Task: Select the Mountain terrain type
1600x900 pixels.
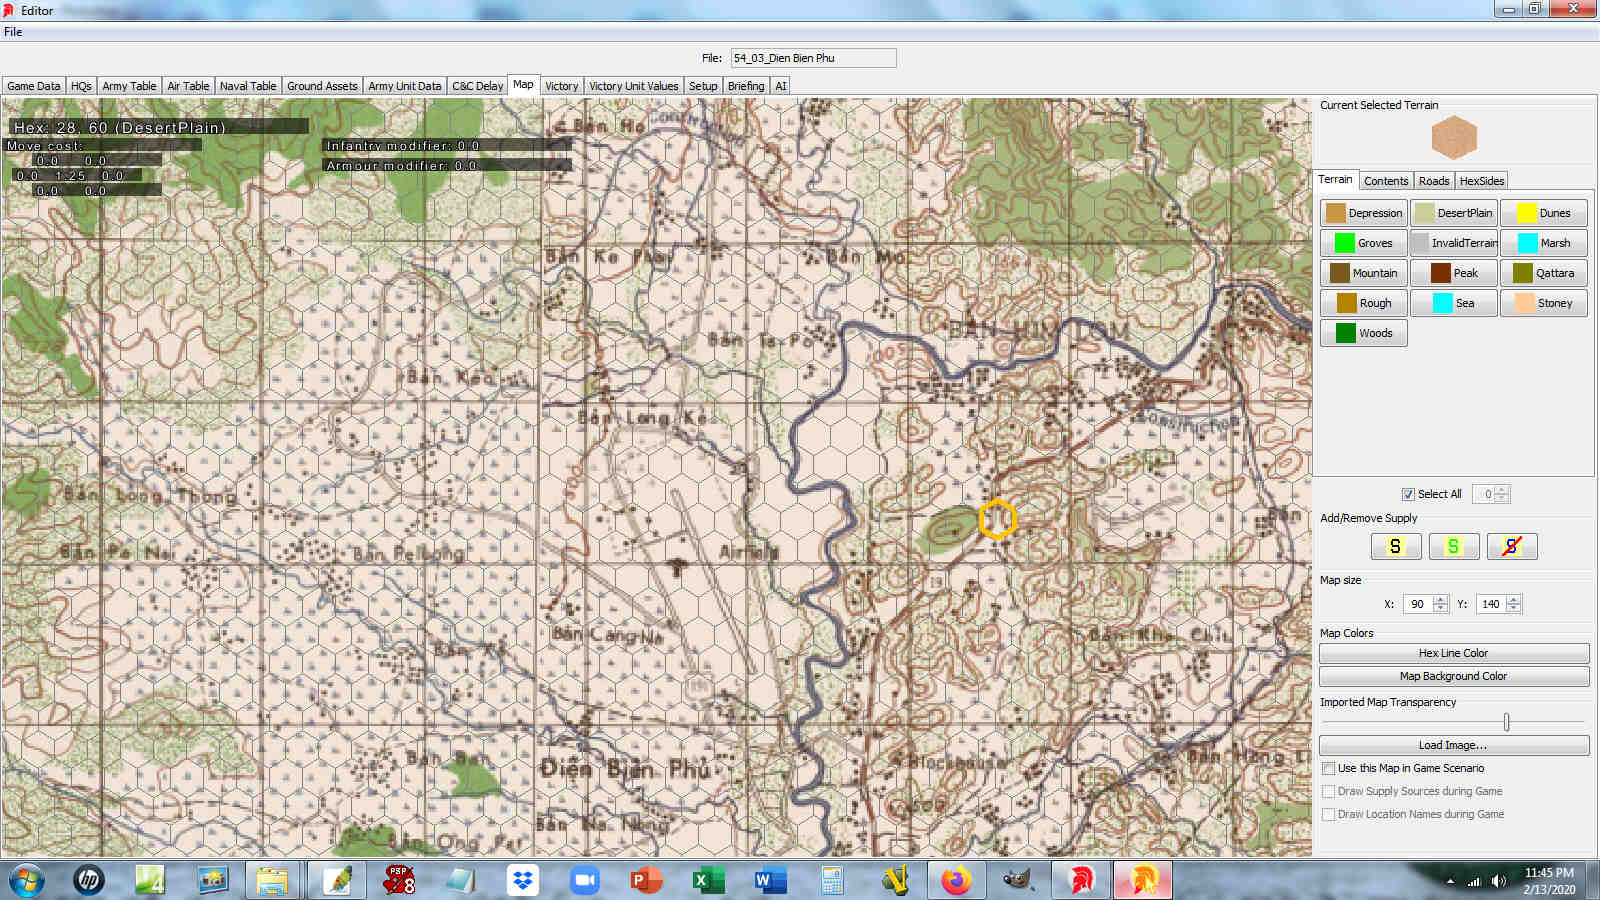Action: click(x=1364, y=273)
